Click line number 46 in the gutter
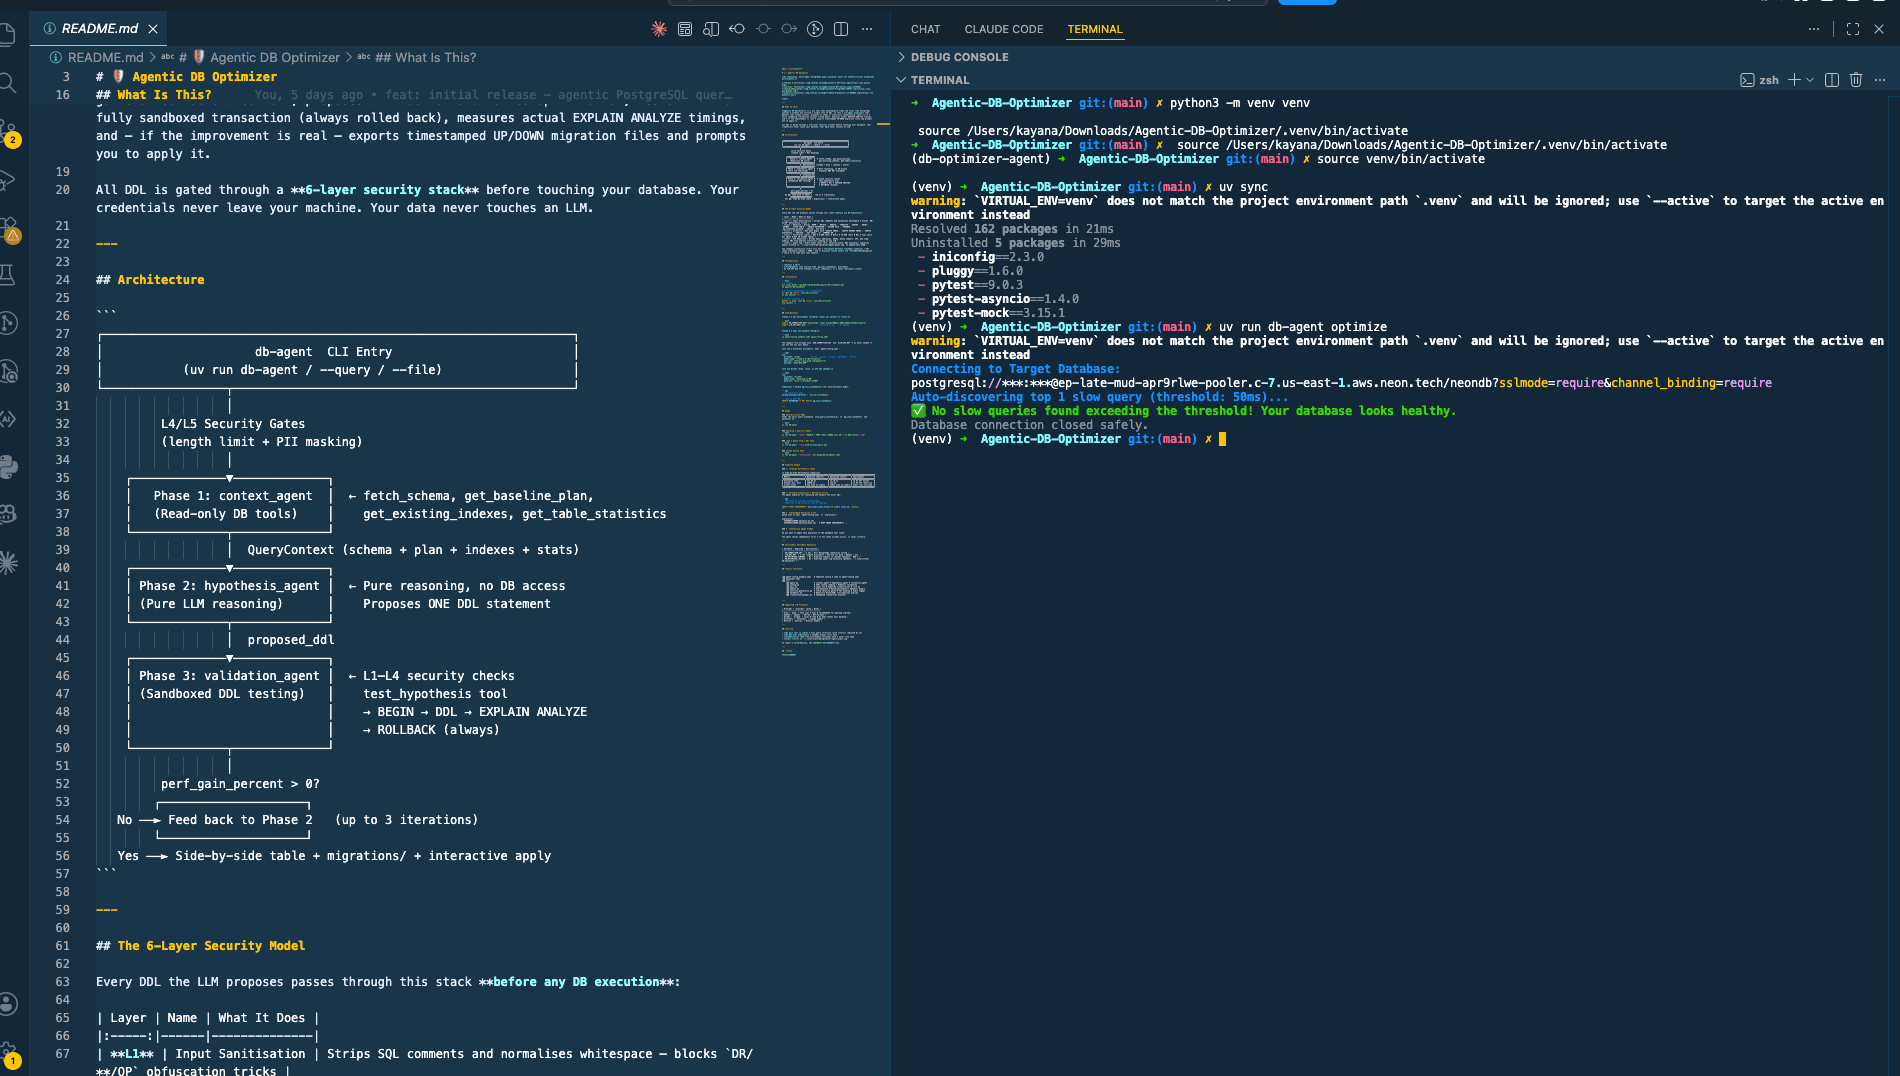This screenshot has width=1900, height=1076. point(62,676)
